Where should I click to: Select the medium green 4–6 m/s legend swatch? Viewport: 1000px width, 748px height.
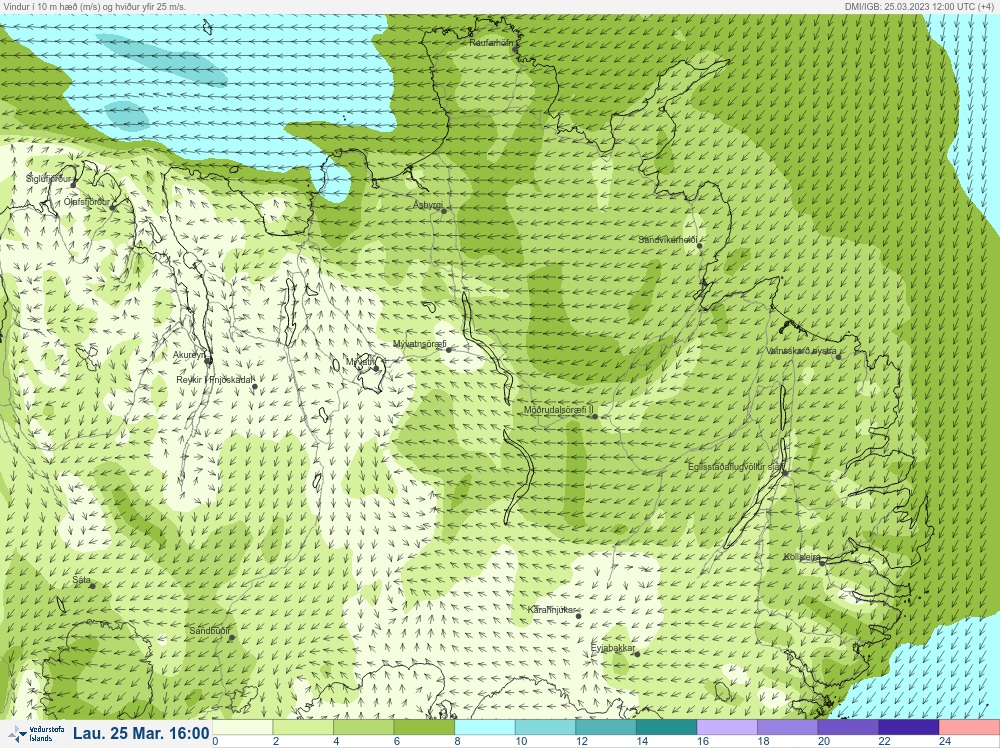[364, 727]
